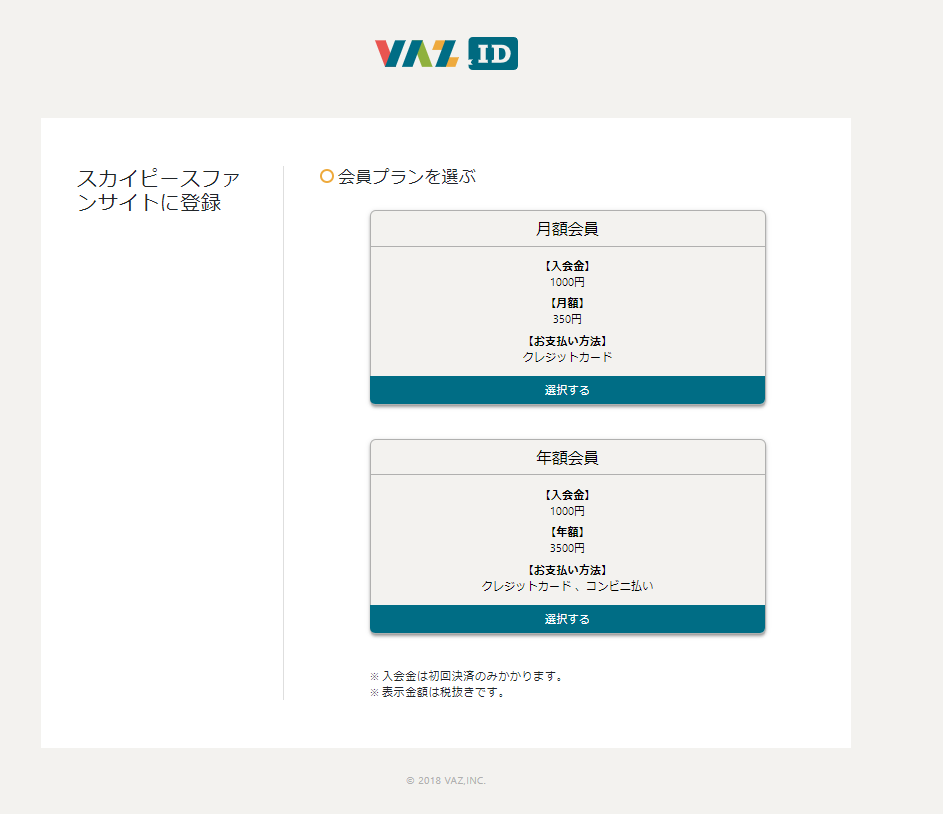
Task: Click the スカイピースファンサイトに登録 sidebar title
Action: pos(158,191)
